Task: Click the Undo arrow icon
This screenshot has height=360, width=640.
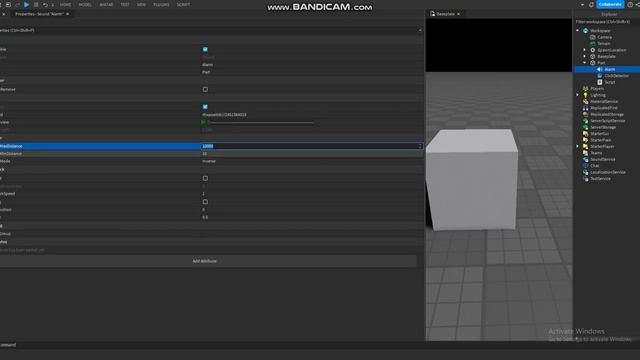Action: pyautogui.click(x=45, y=4)
